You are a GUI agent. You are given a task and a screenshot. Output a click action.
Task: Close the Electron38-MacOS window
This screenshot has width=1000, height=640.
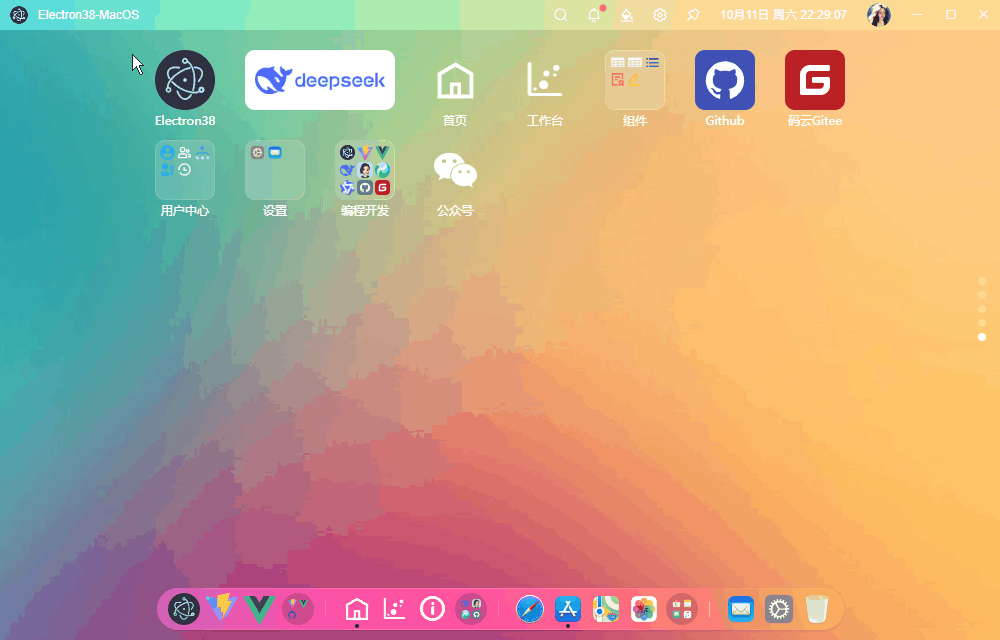983,15
